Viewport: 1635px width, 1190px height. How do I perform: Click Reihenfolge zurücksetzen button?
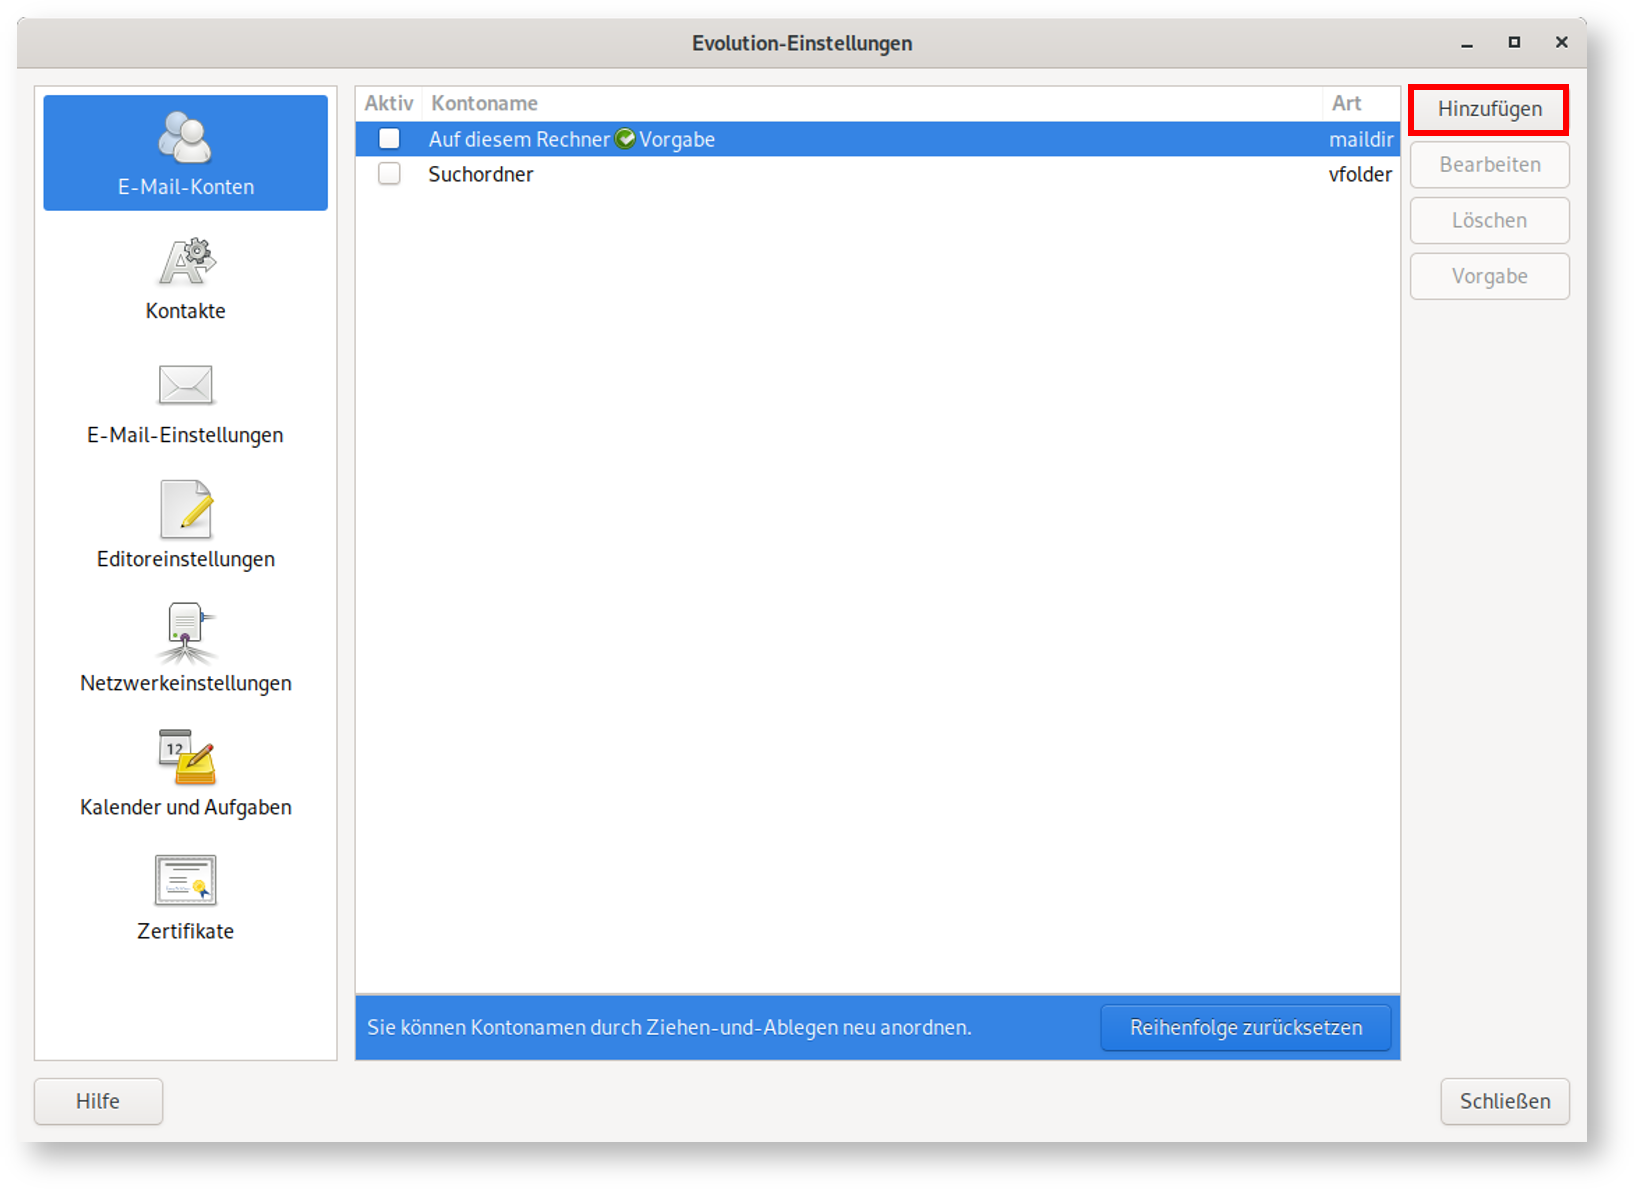point(1245,1028)
